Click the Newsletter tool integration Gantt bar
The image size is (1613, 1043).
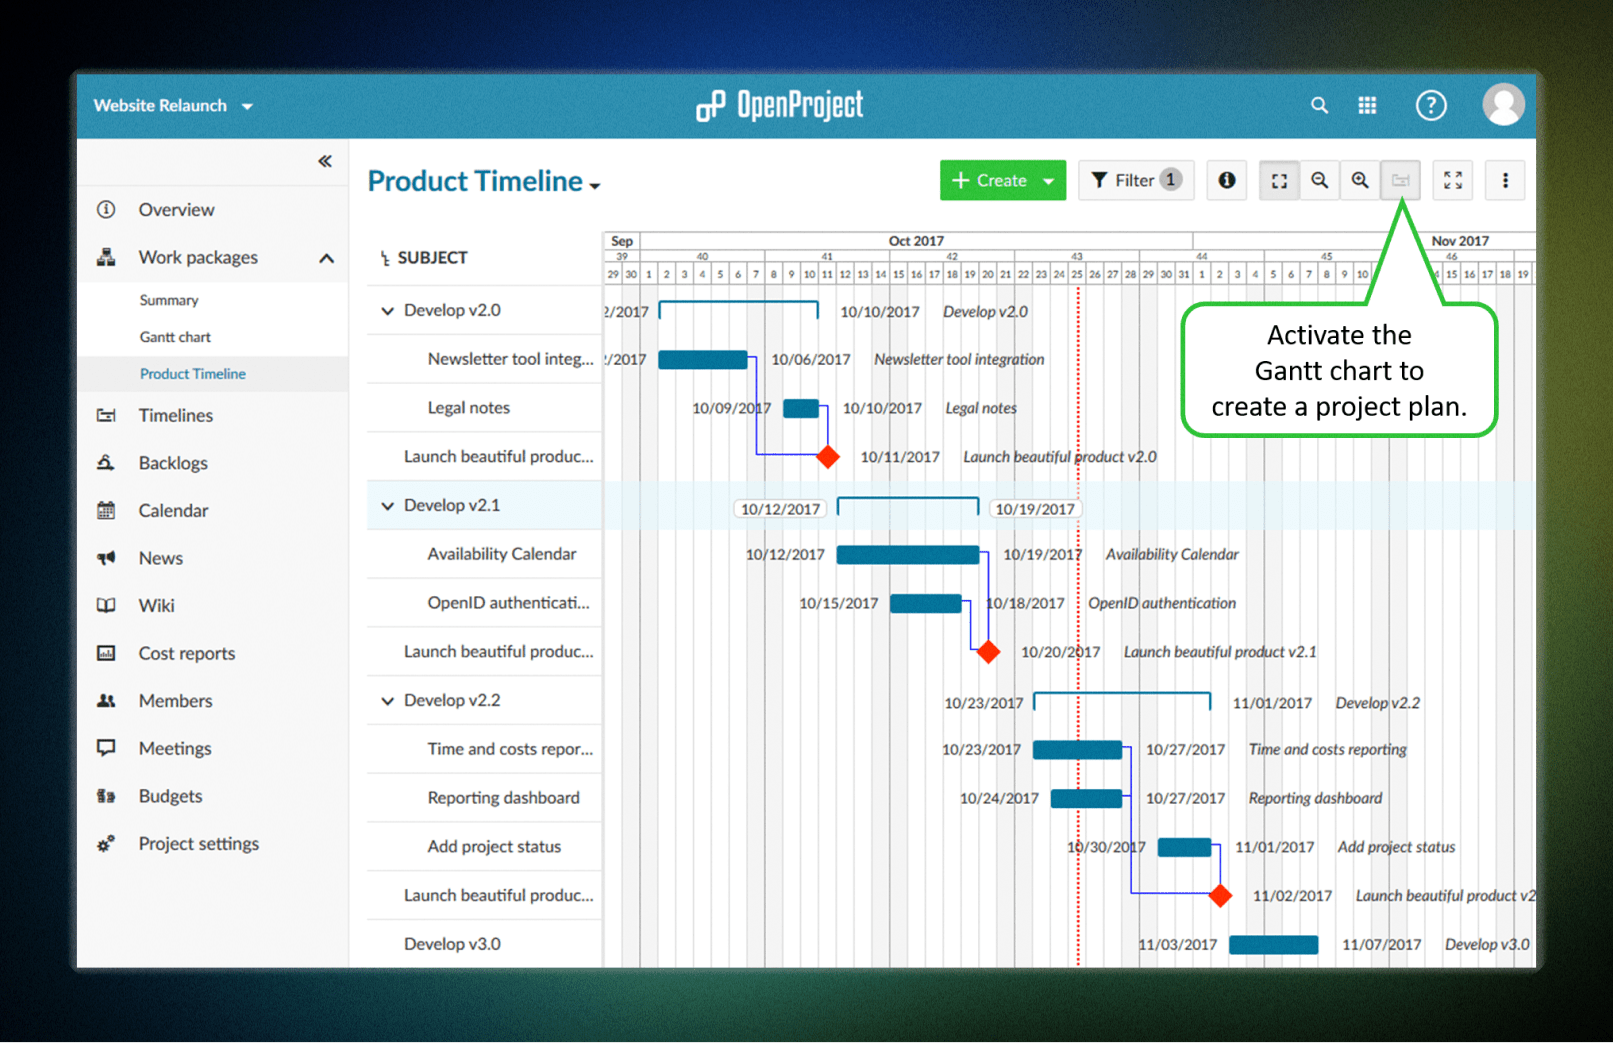703,360
